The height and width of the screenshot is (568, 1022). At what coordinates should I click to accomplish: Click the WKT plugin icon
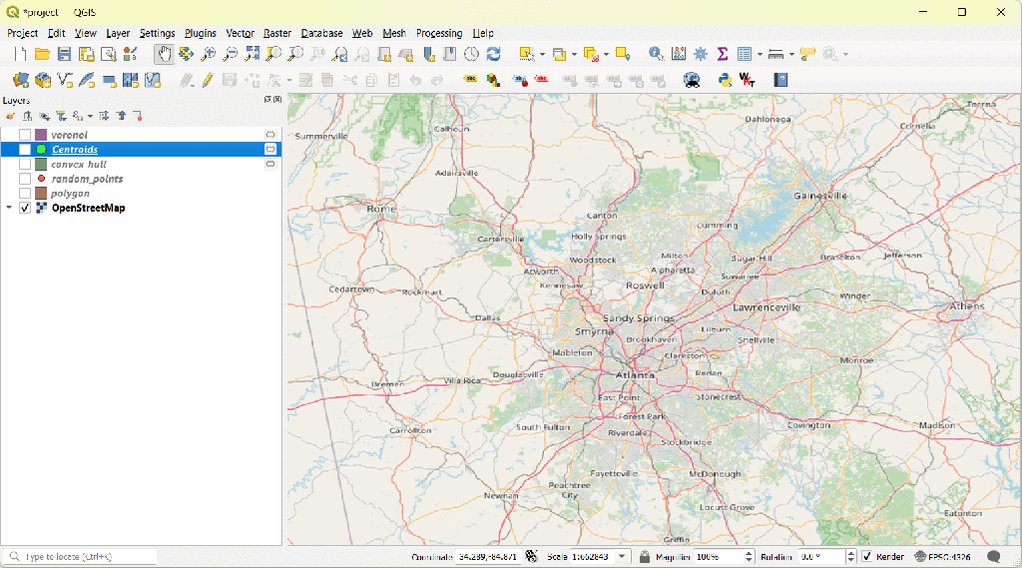coord(747,80)
